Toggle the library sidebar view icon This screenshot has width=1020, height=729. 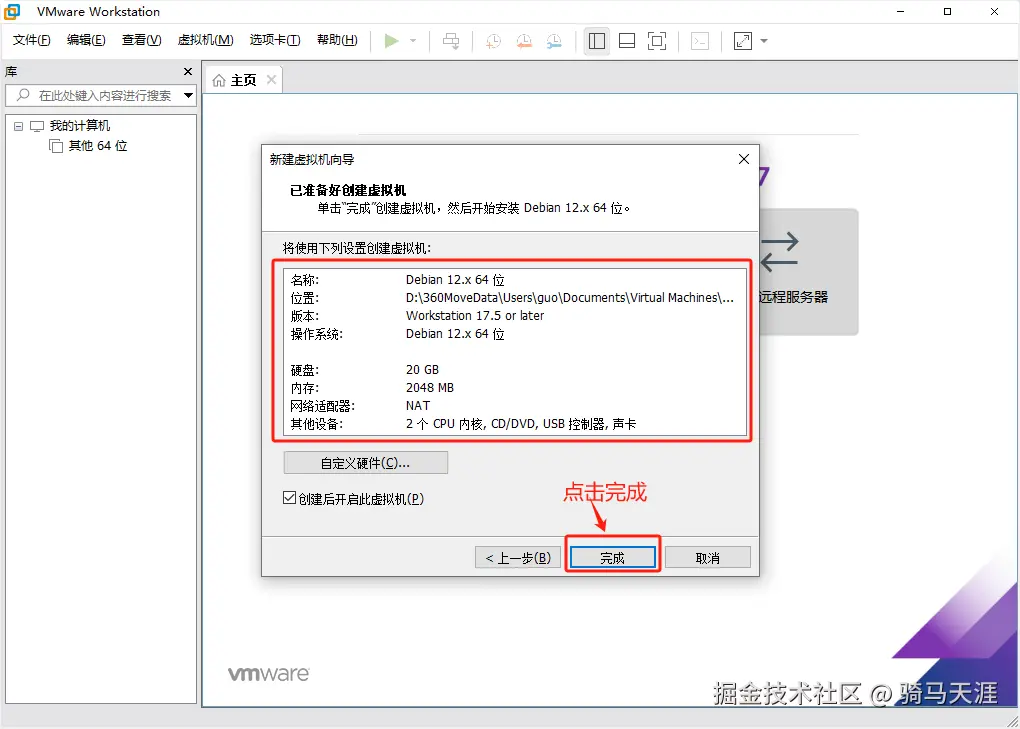pos(597,41)
